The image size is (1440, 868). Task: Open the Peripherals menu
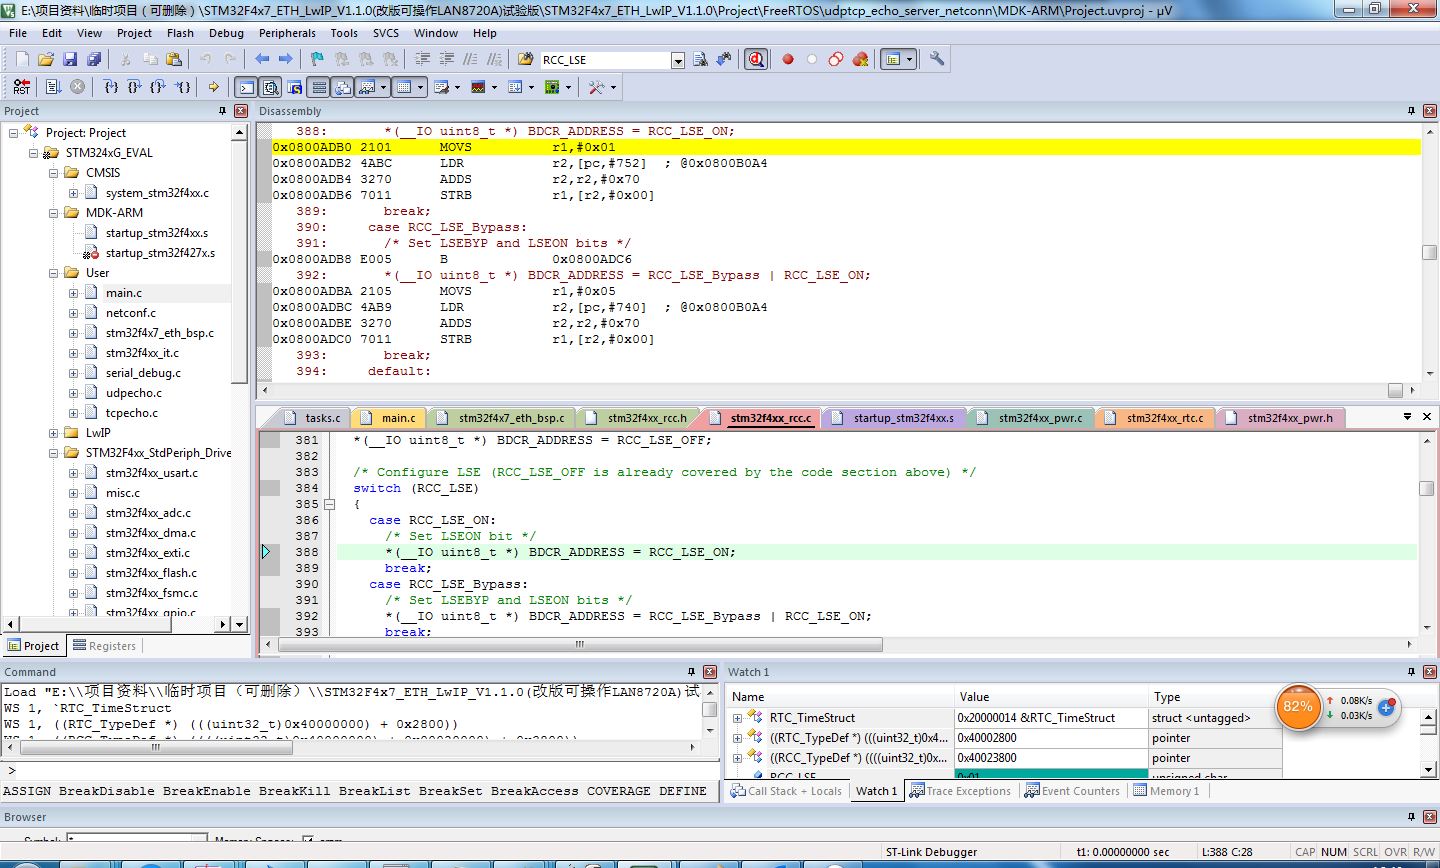point(287,33)
